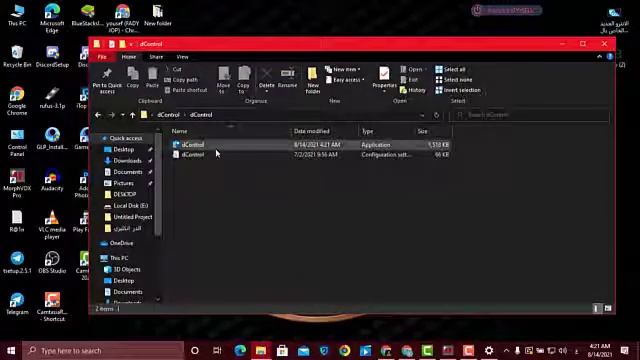Open Recycle Bin on the desktop
The image size is (640, 360).
click(17, 56)
